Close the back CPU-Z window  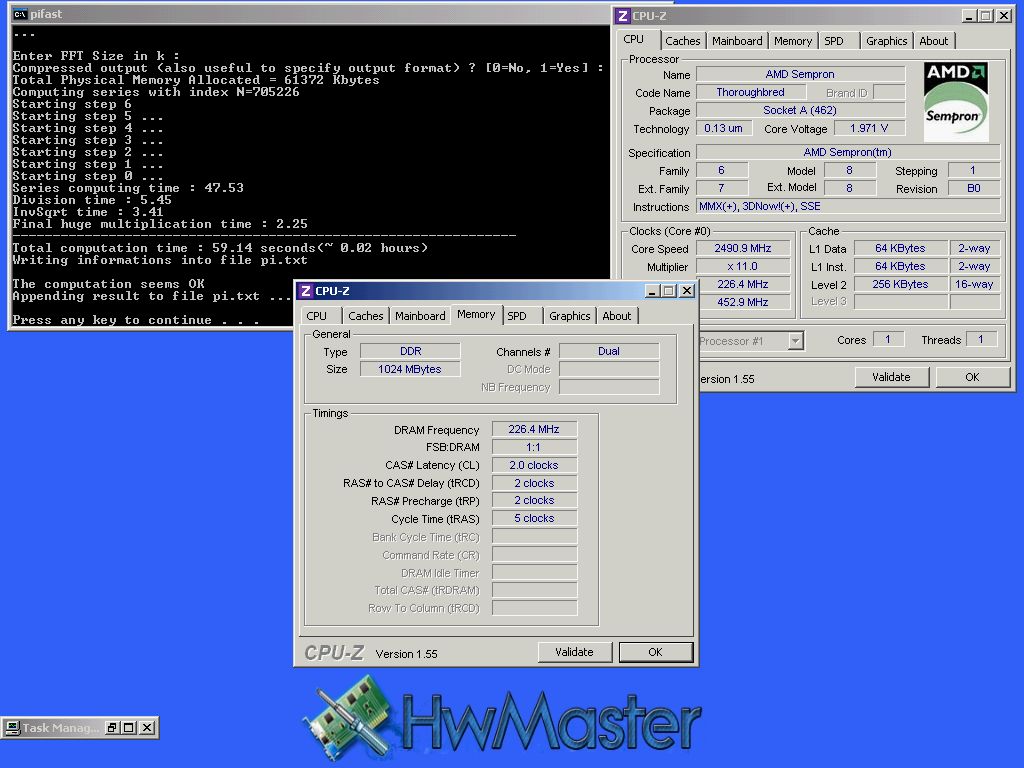(x=1004, y=16)
